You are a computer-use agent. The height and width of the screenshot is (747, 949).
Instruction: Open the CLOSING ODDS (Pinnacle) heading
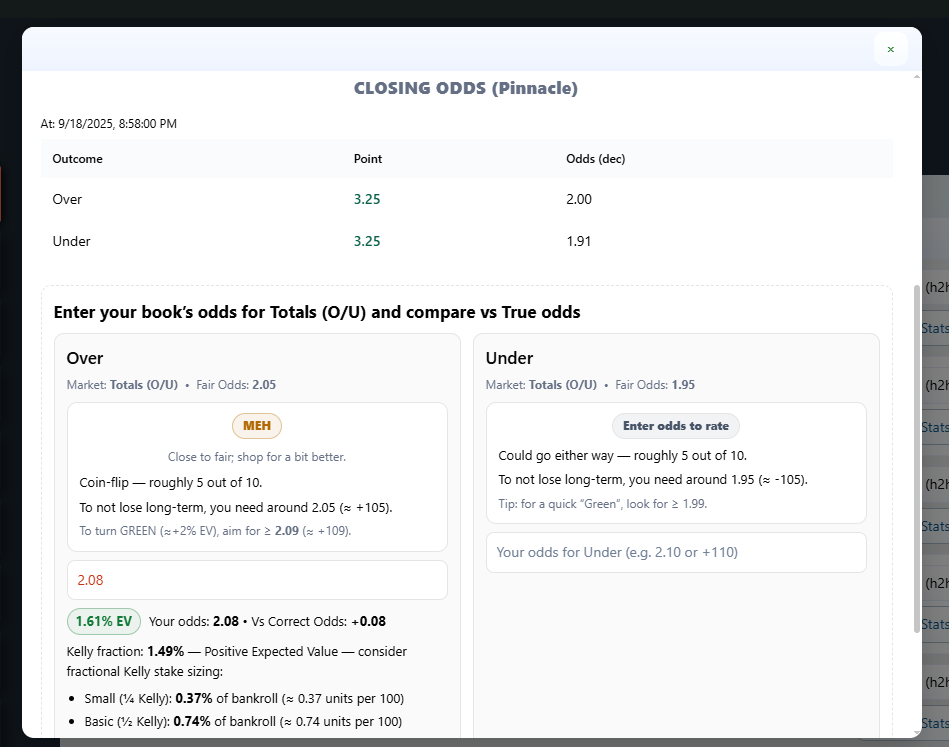[466, 88]
